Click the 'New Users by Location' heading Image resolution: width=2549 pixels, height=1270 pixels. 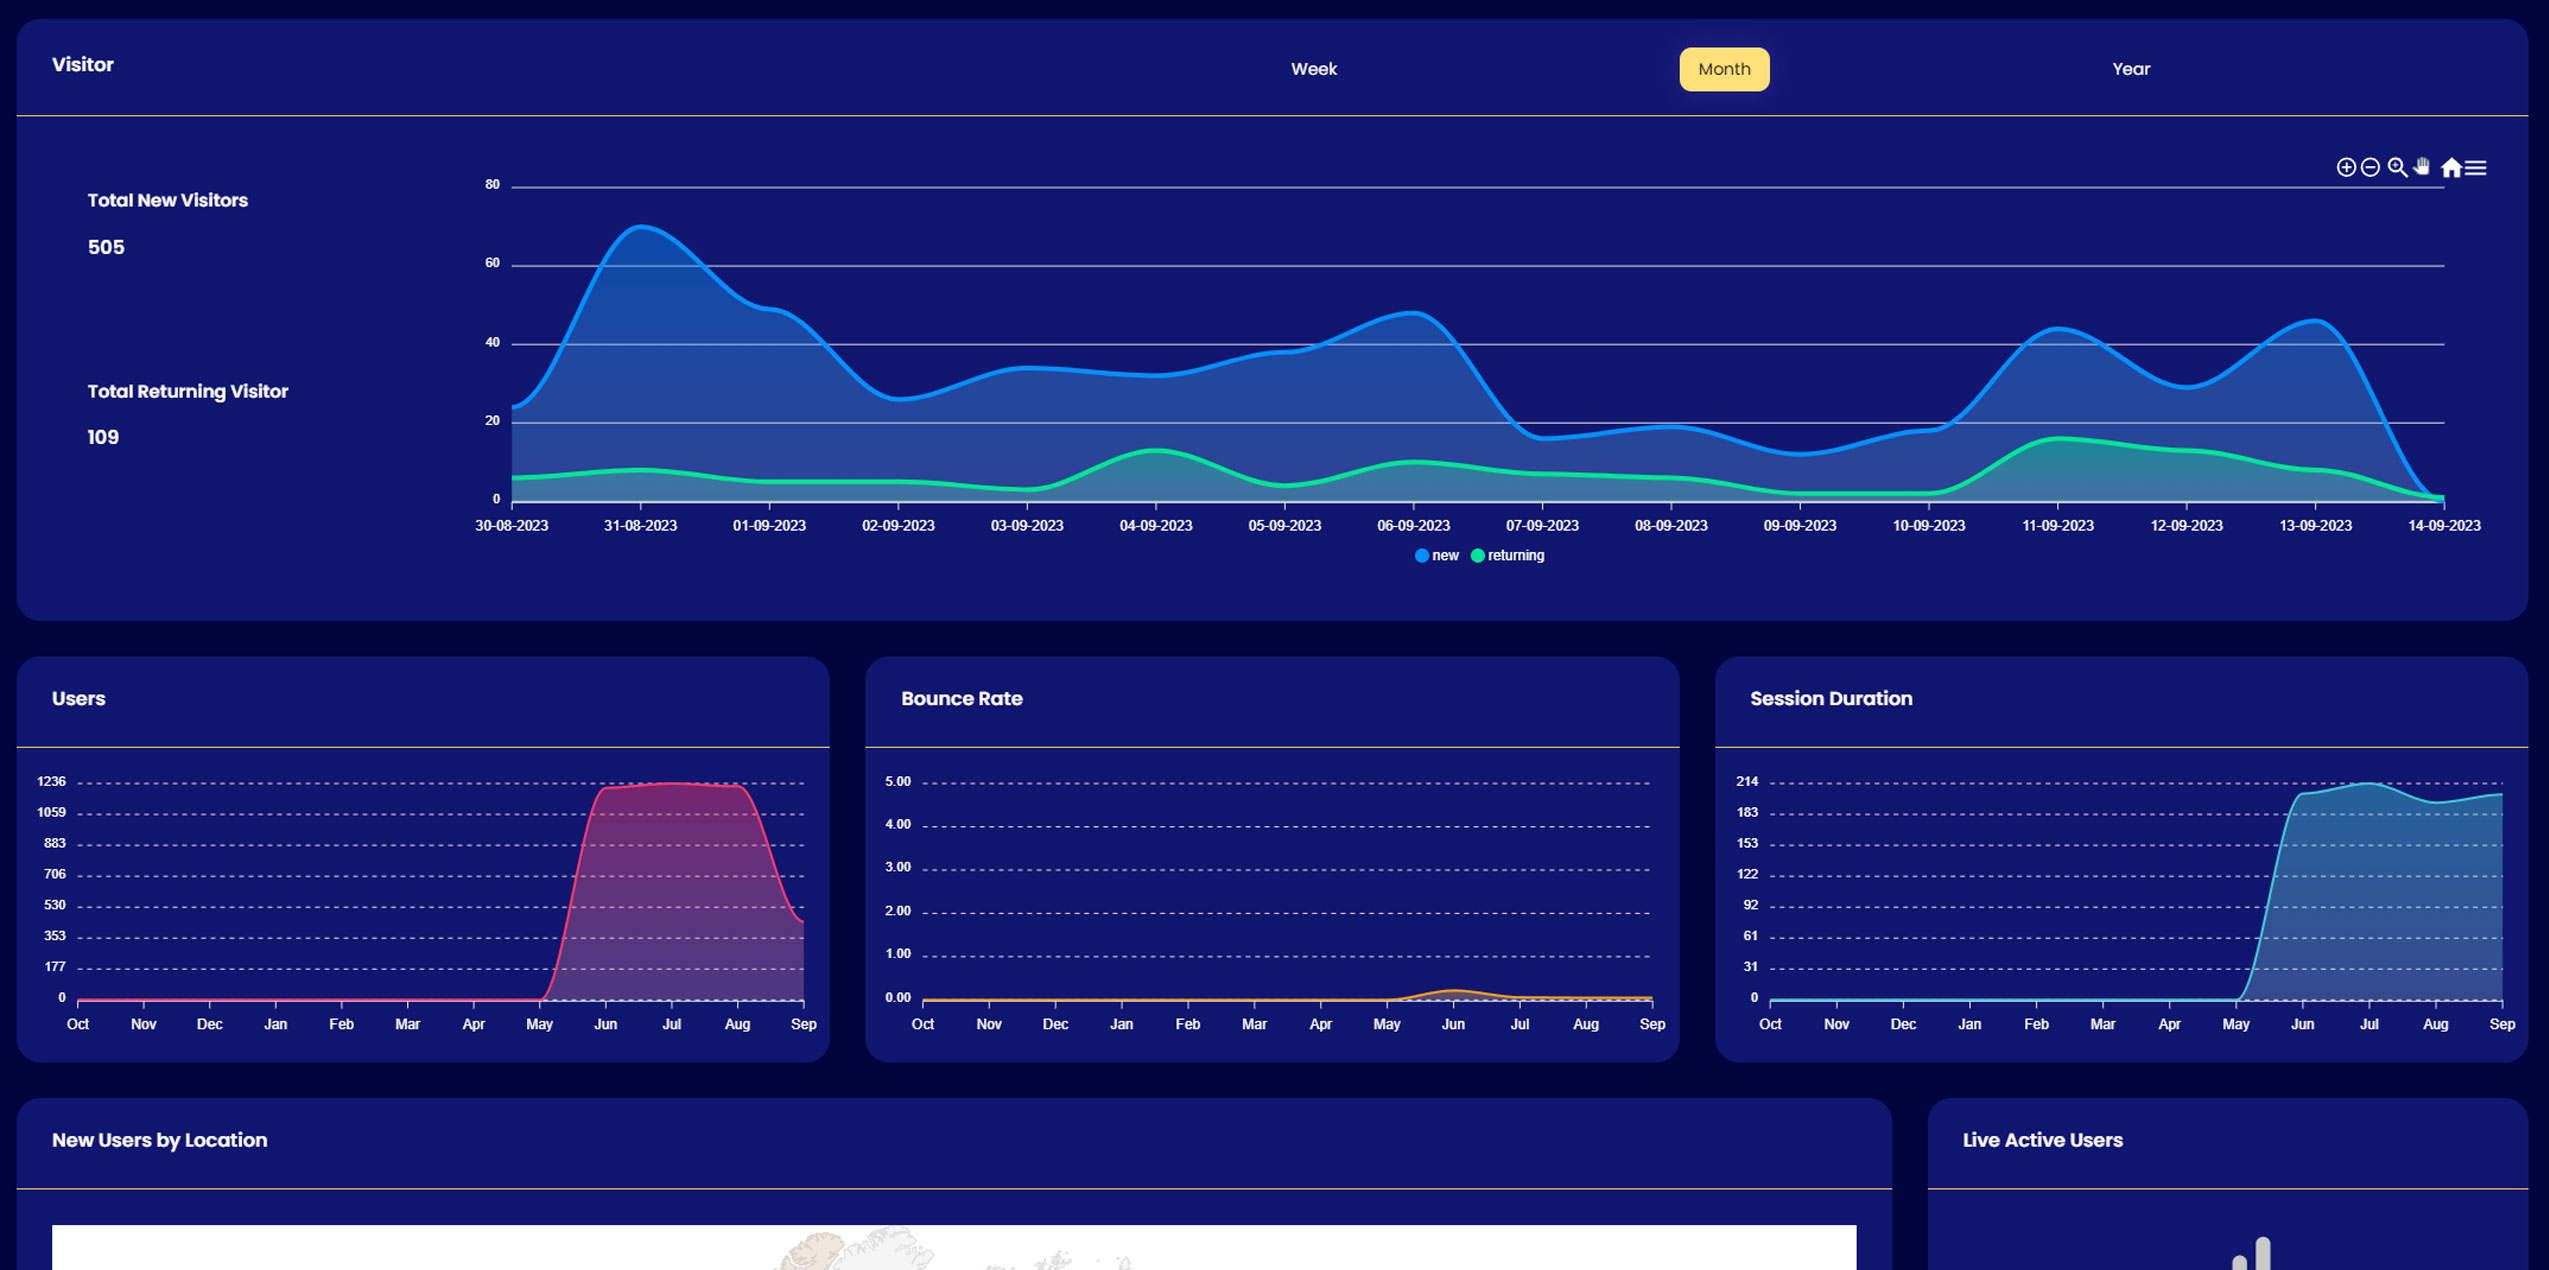(x=159, y=1140)
